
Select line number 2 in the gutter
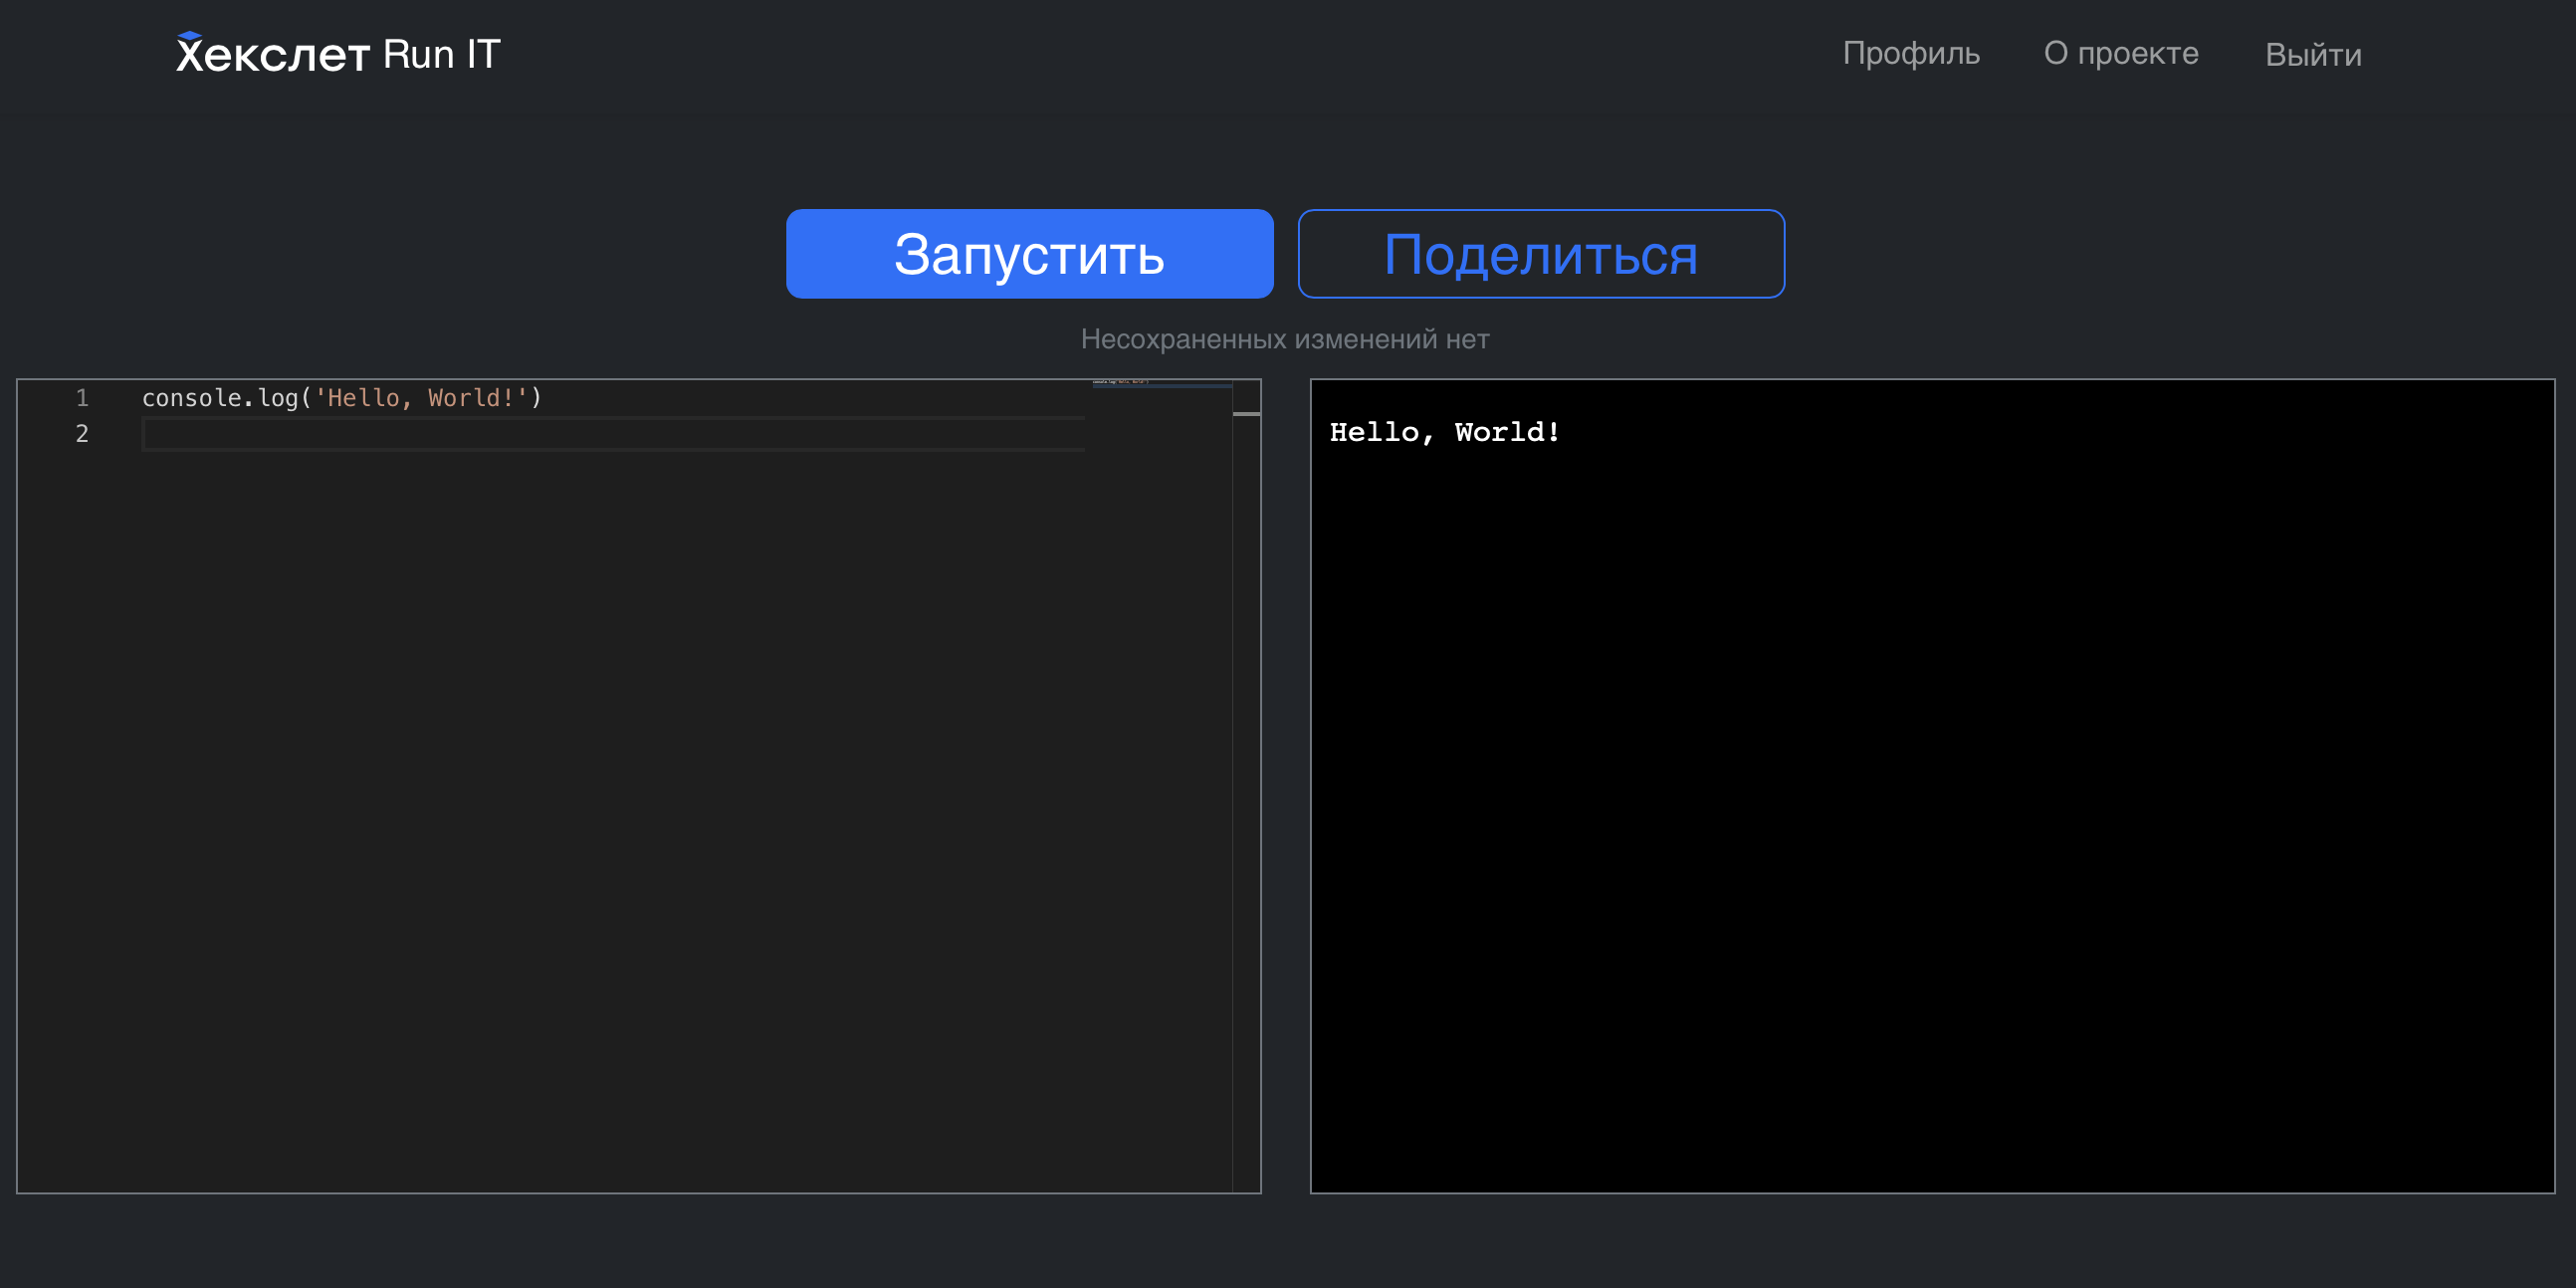(81, 433)
